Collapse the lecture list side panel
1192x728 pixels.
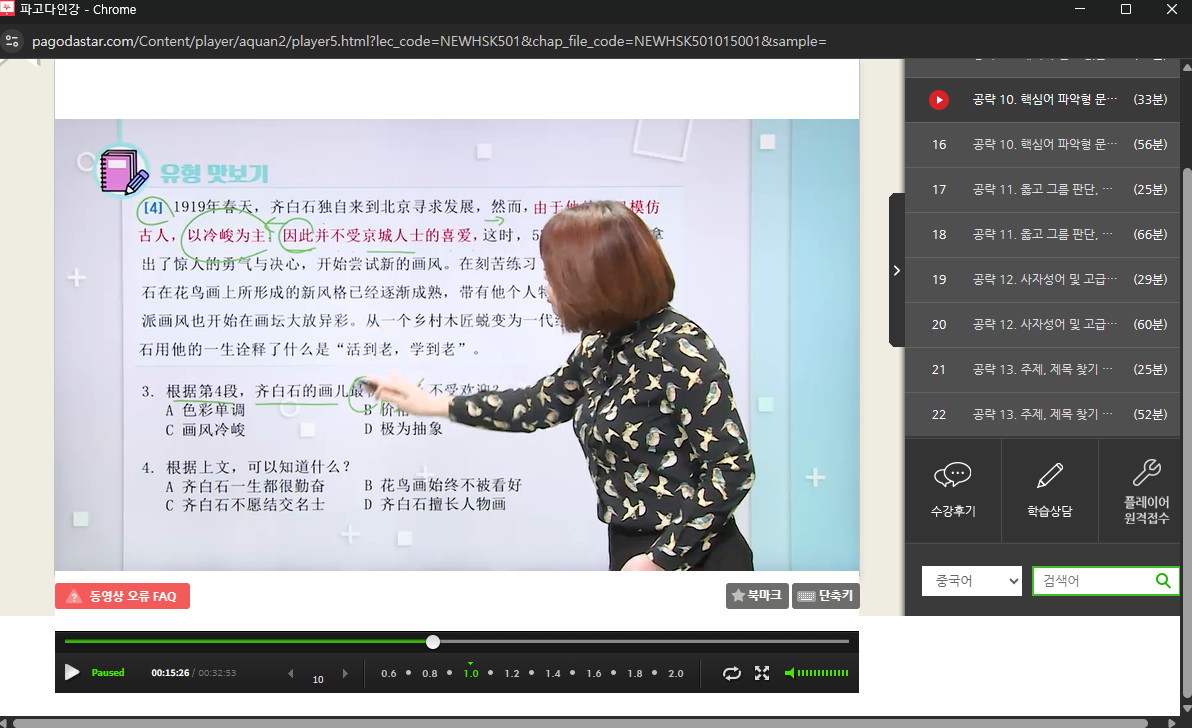click(897, 270)
